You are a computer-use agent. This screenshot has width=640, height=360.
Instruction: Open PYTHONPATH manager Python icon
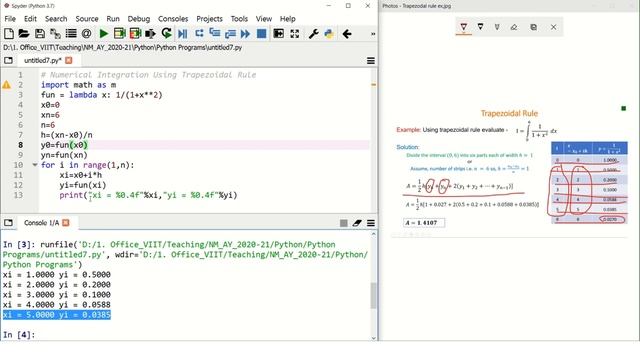click(x=329, y=33)
